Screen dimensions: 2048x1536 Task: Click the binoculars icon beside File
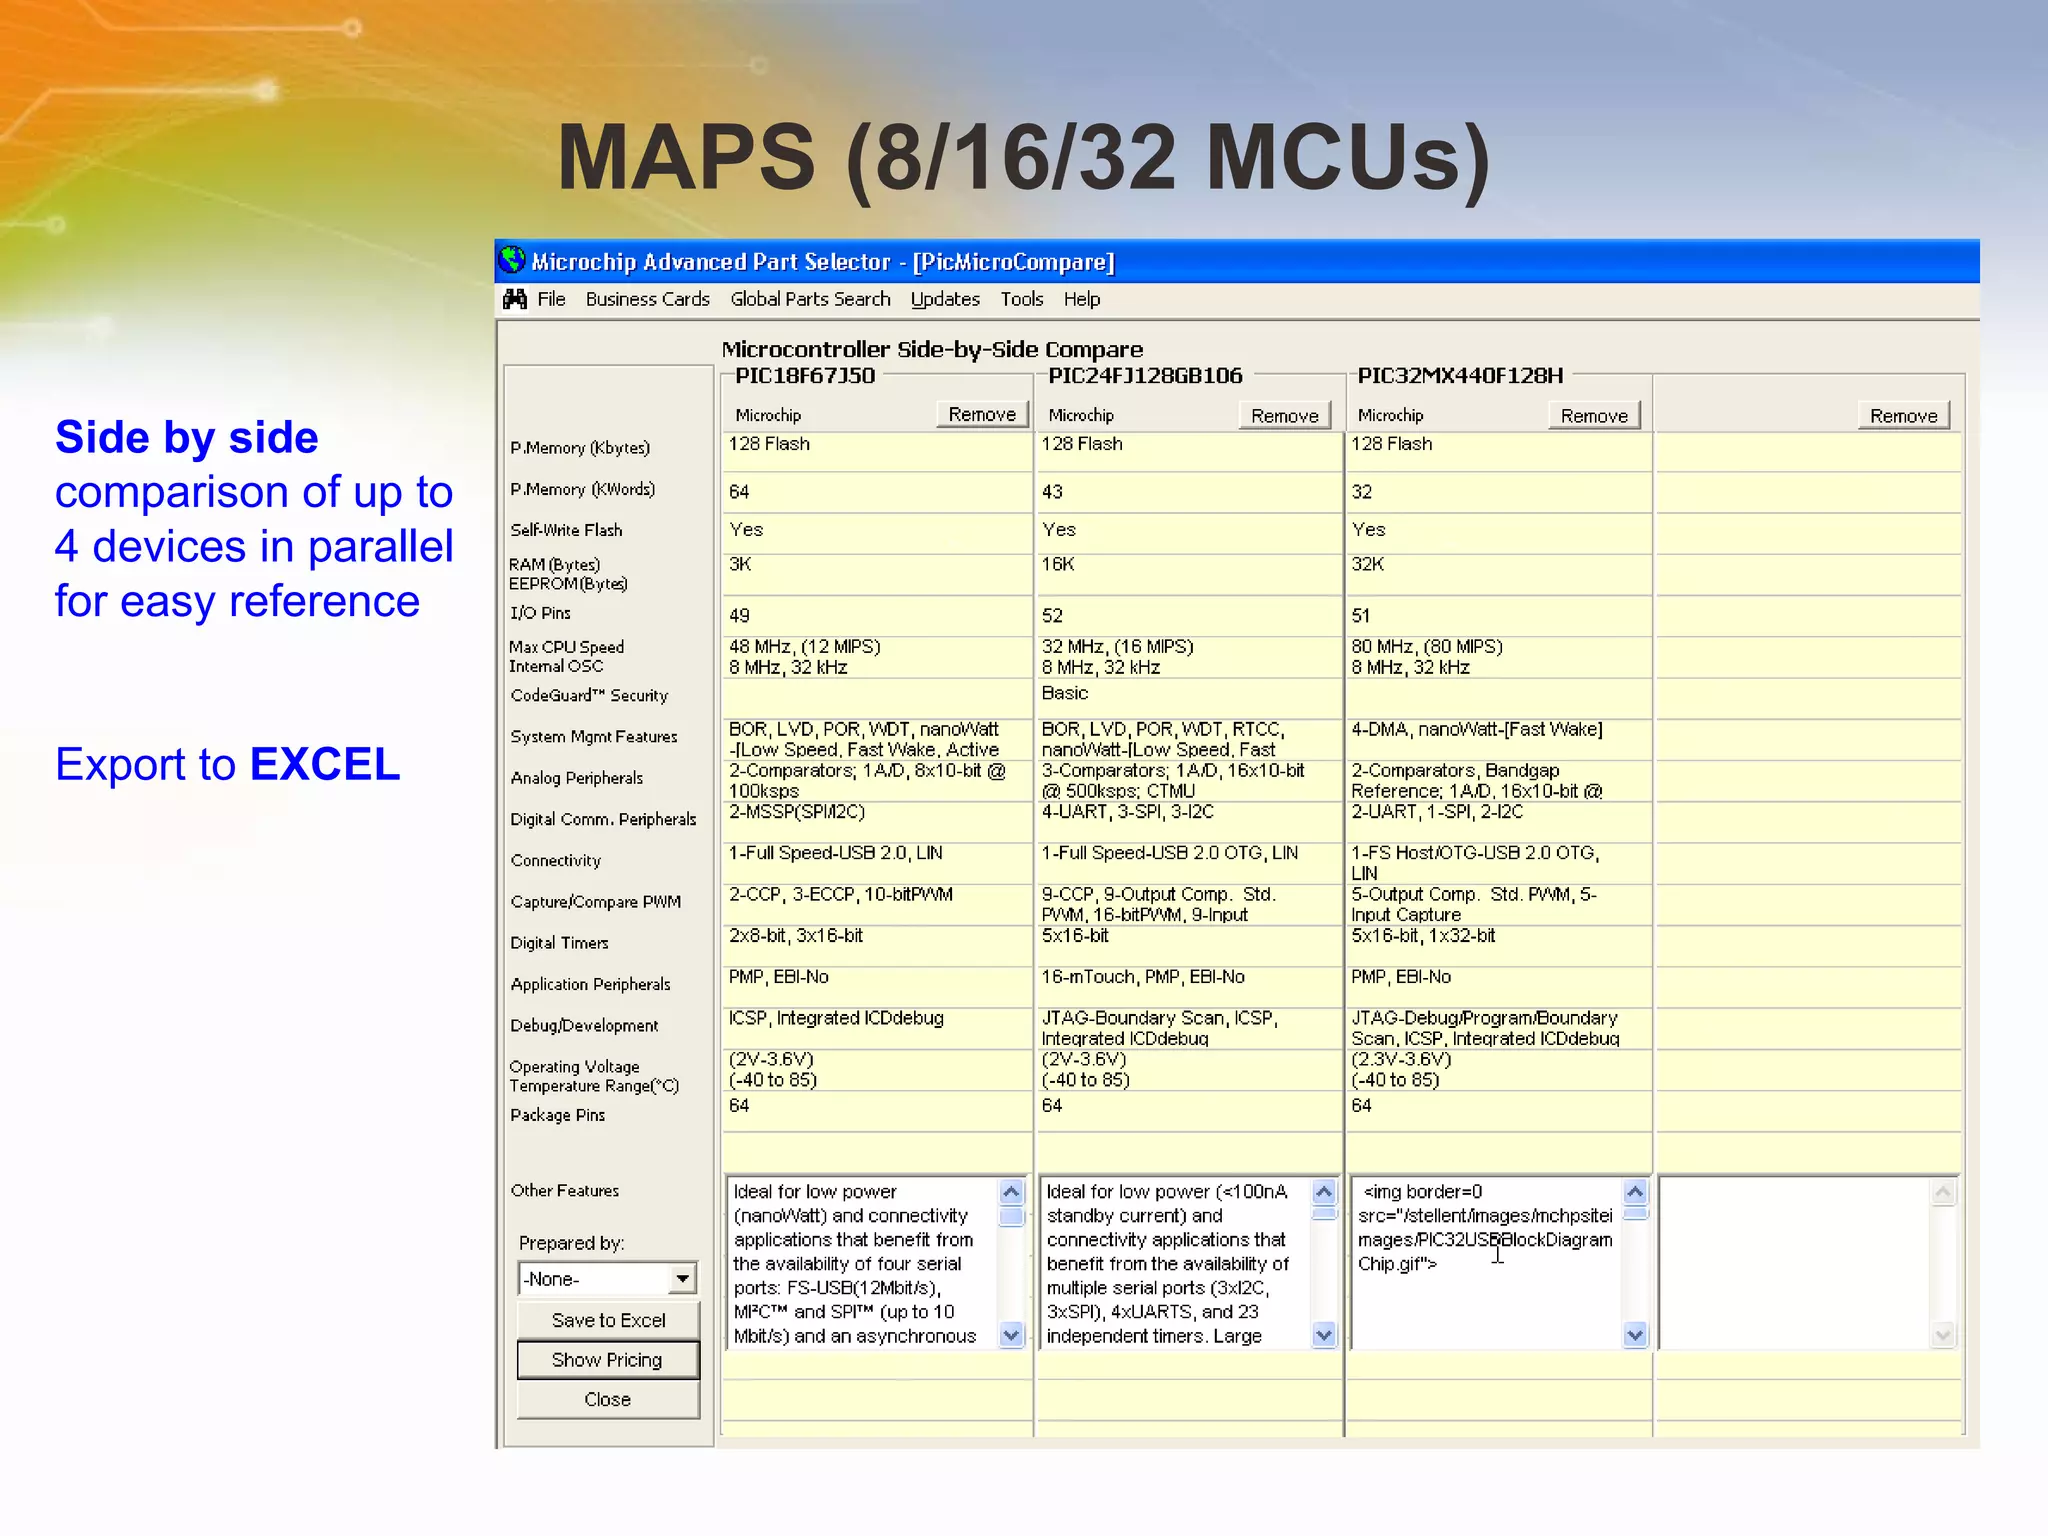point(515,299)
